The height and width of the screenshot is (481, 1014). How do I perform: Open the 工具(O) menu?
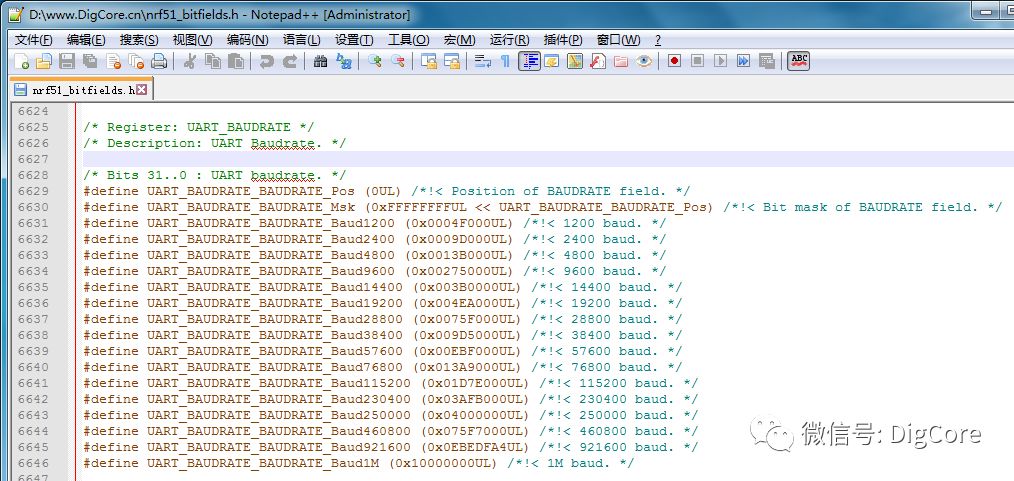pyautogui.click(x=409, y=40)
